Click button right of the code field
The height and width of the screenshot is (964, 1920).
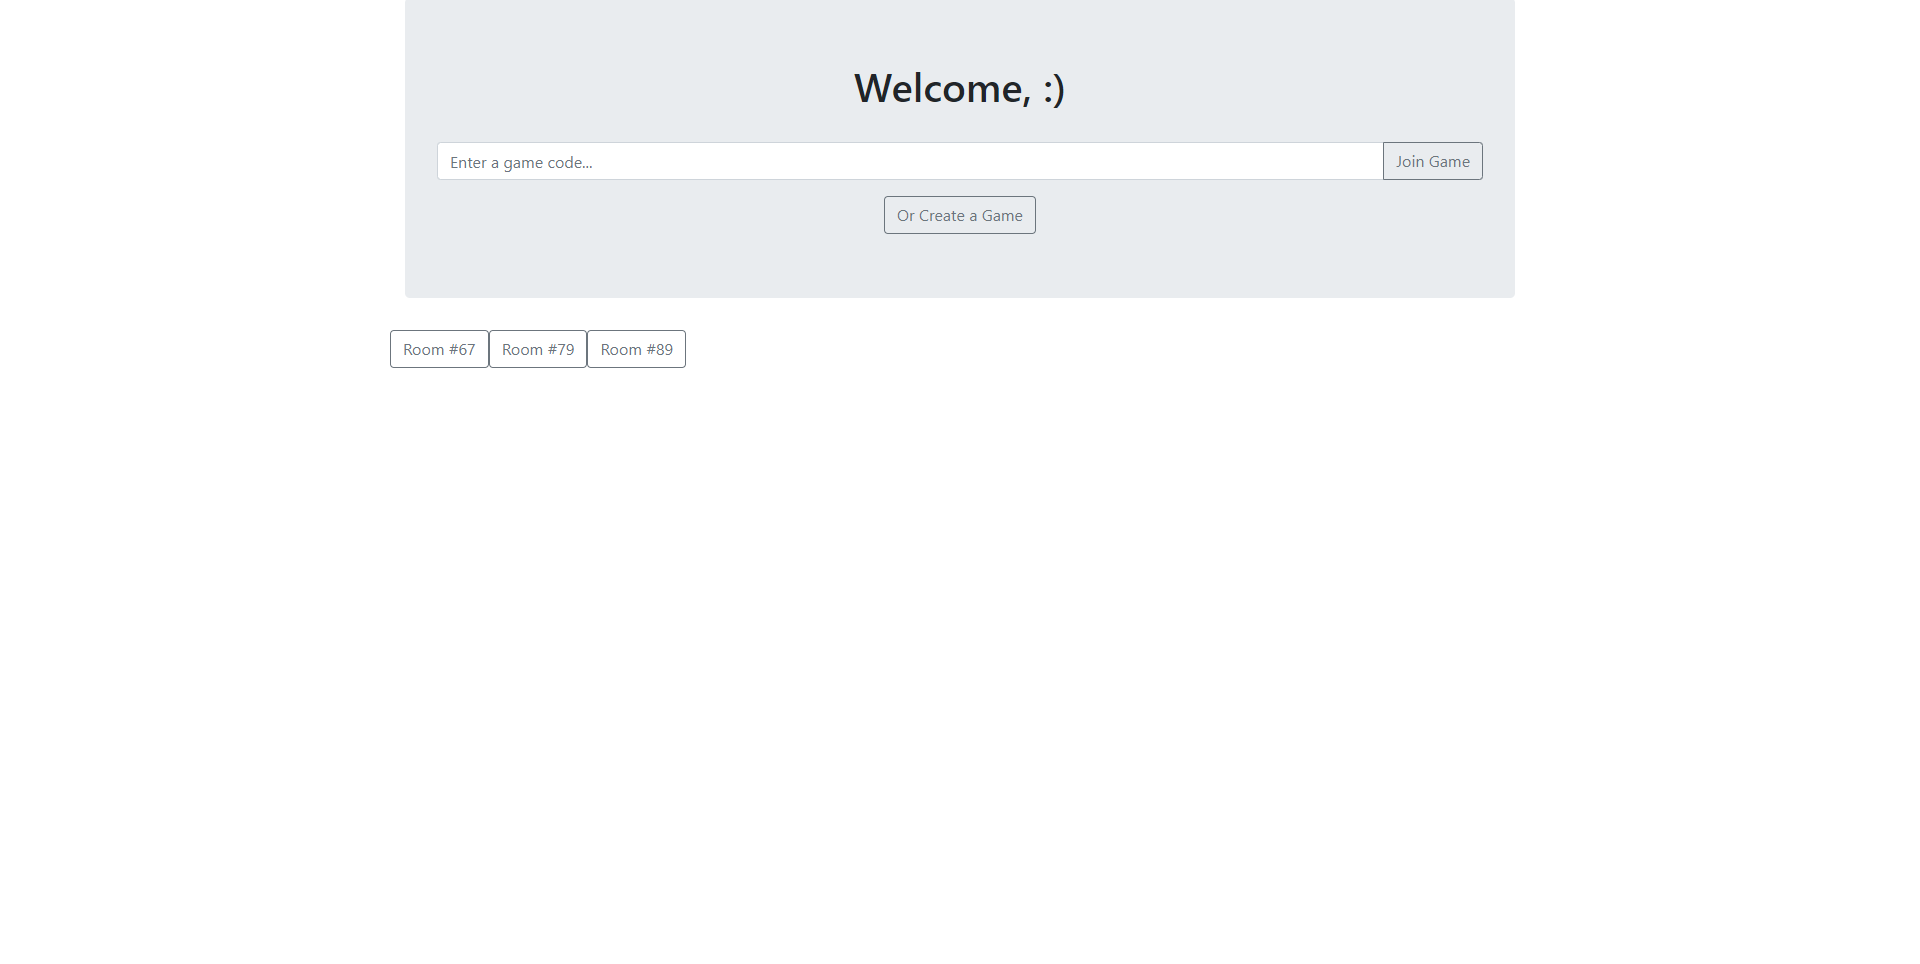click(1432, 162)
